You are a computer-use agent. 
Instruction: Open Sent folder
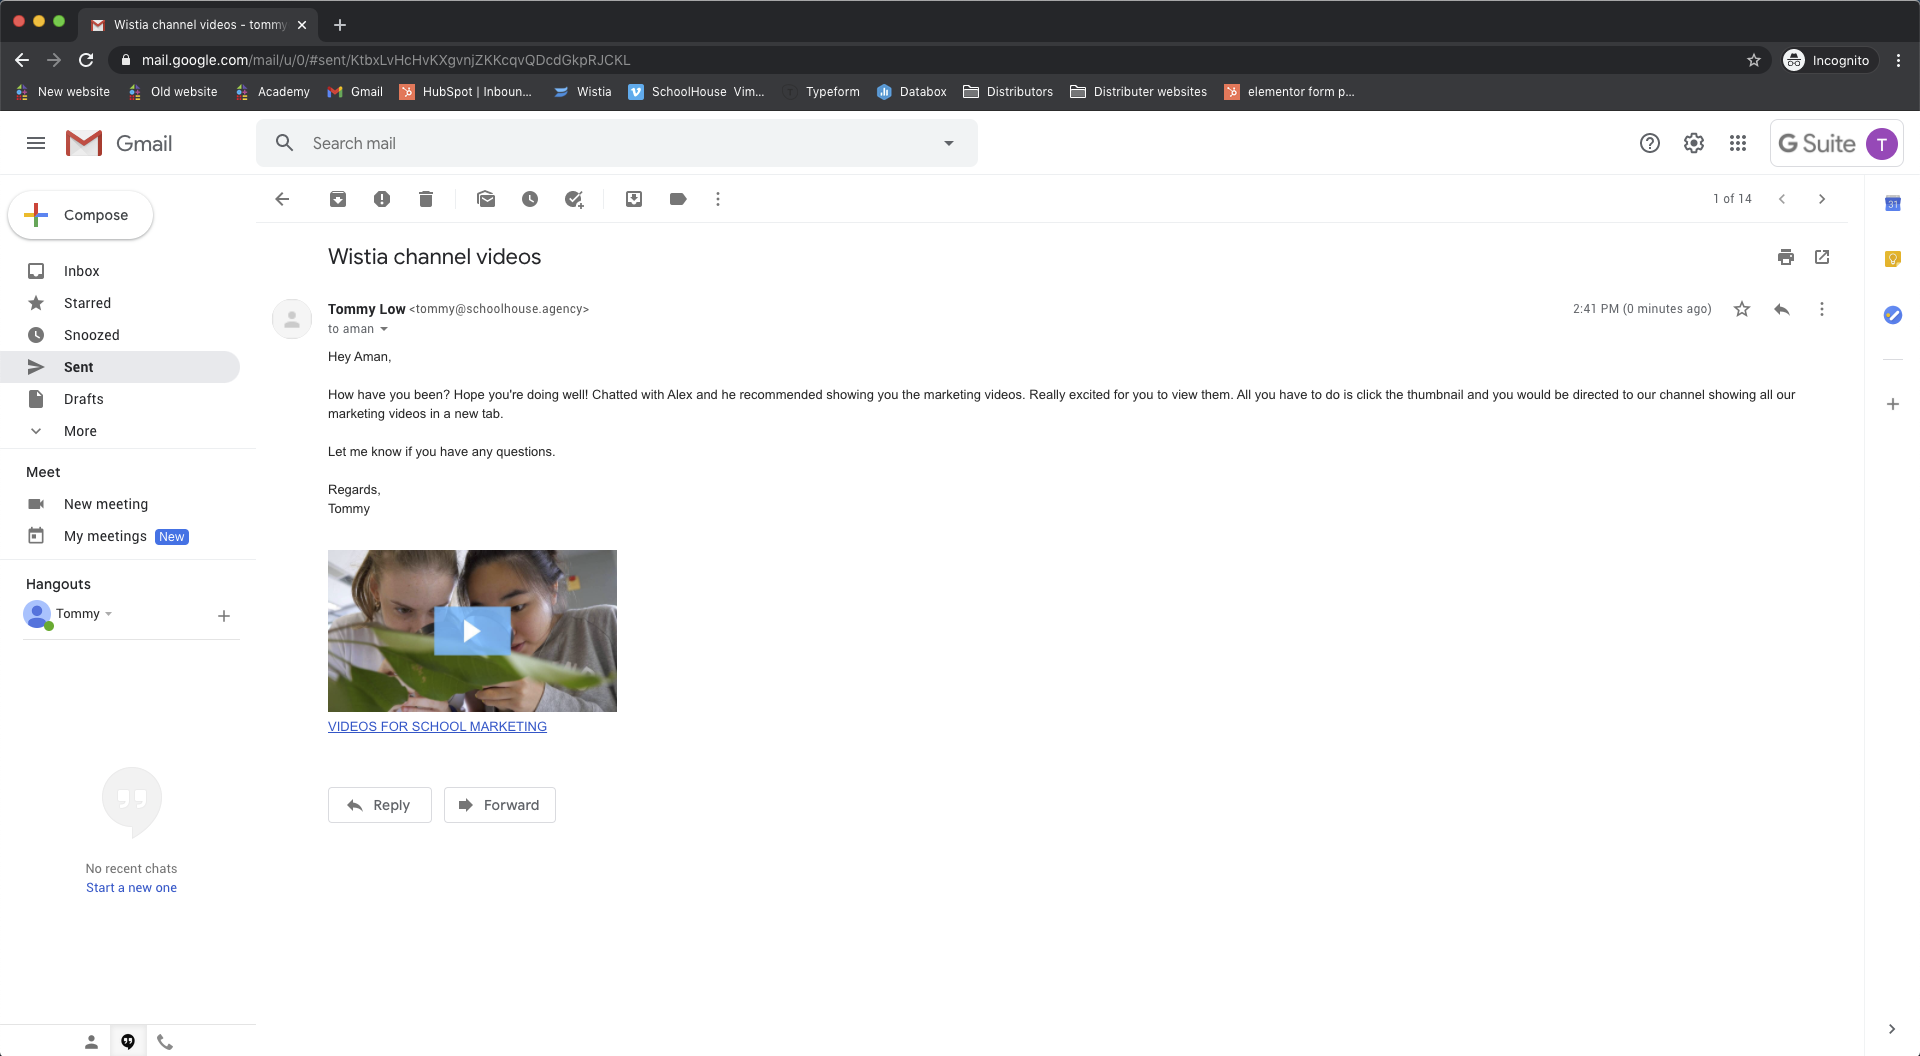[120, 367]
